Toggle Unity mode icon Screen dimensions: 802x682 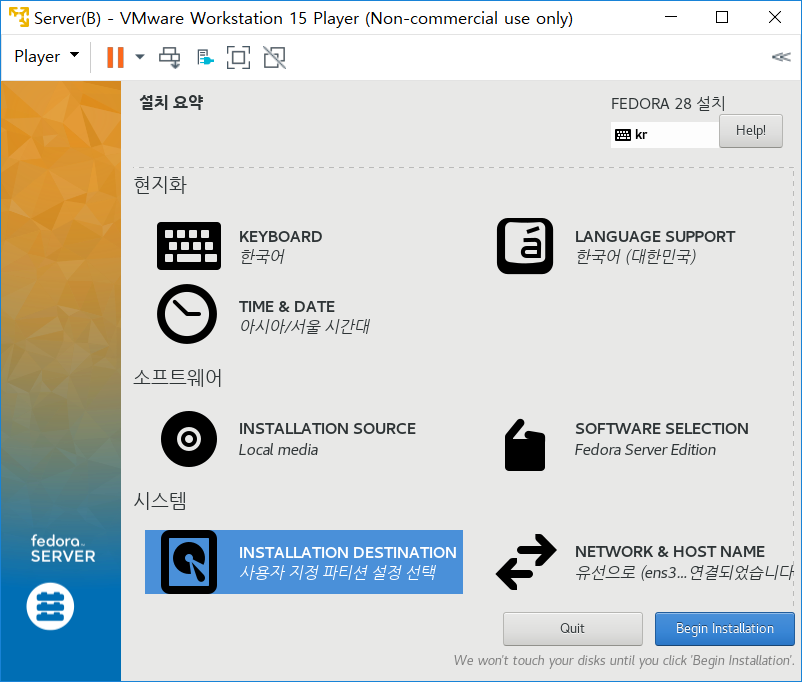[x=275, y=57]
